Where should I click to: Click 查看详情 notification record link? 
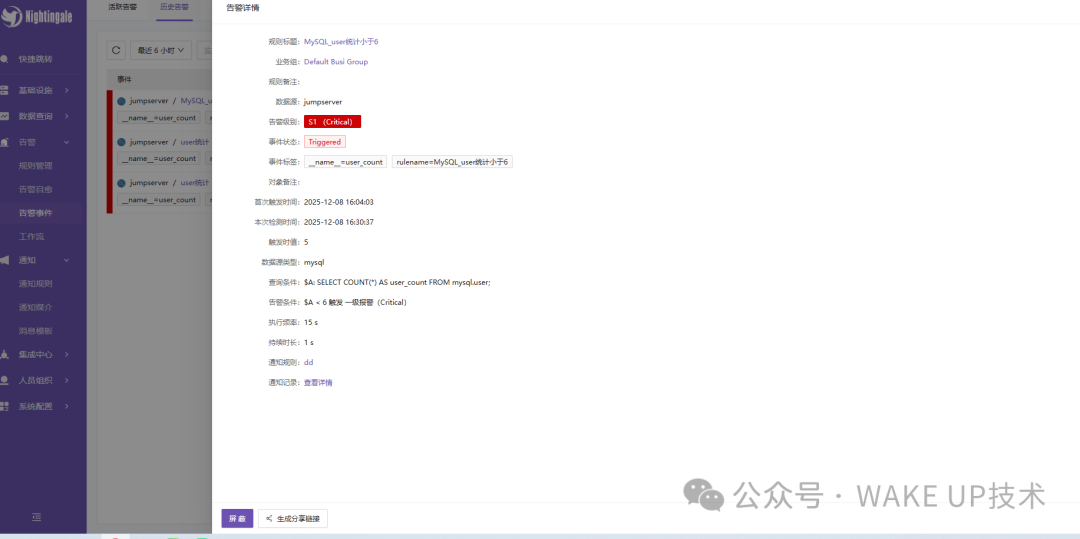coord(318,383)
